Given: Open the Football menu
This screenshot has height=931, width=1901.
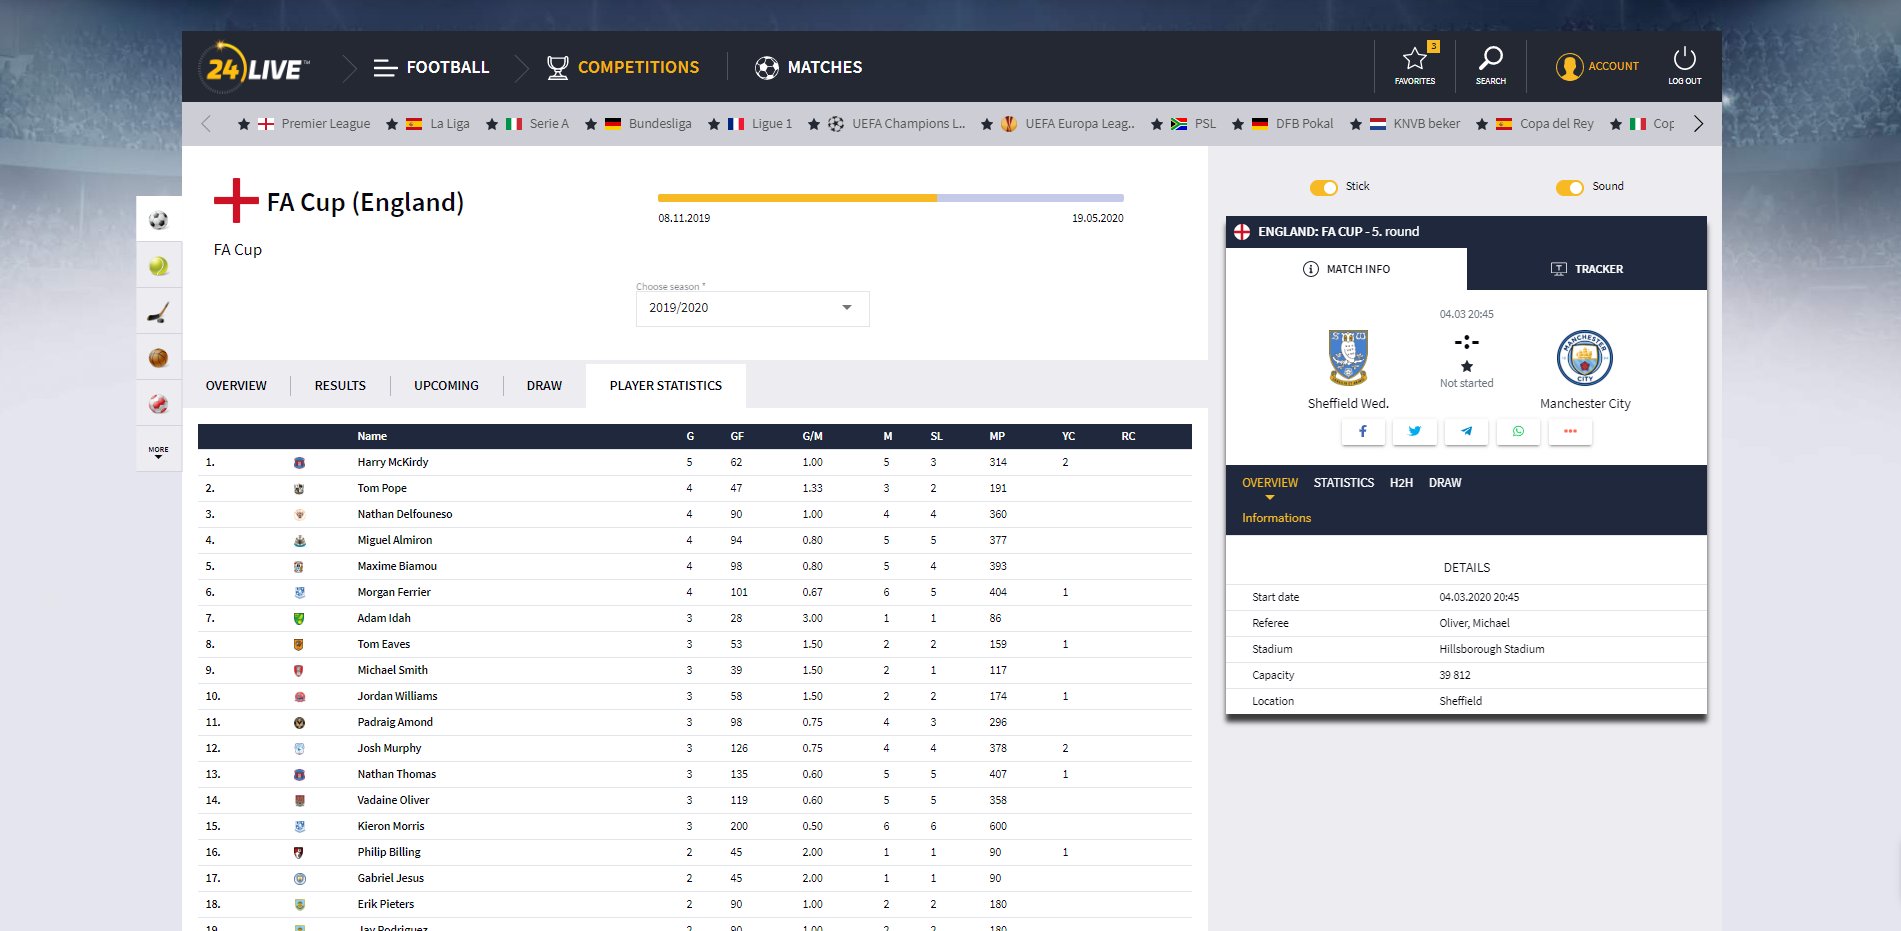Looking at the screenshot, I should [x=447, y=67].
